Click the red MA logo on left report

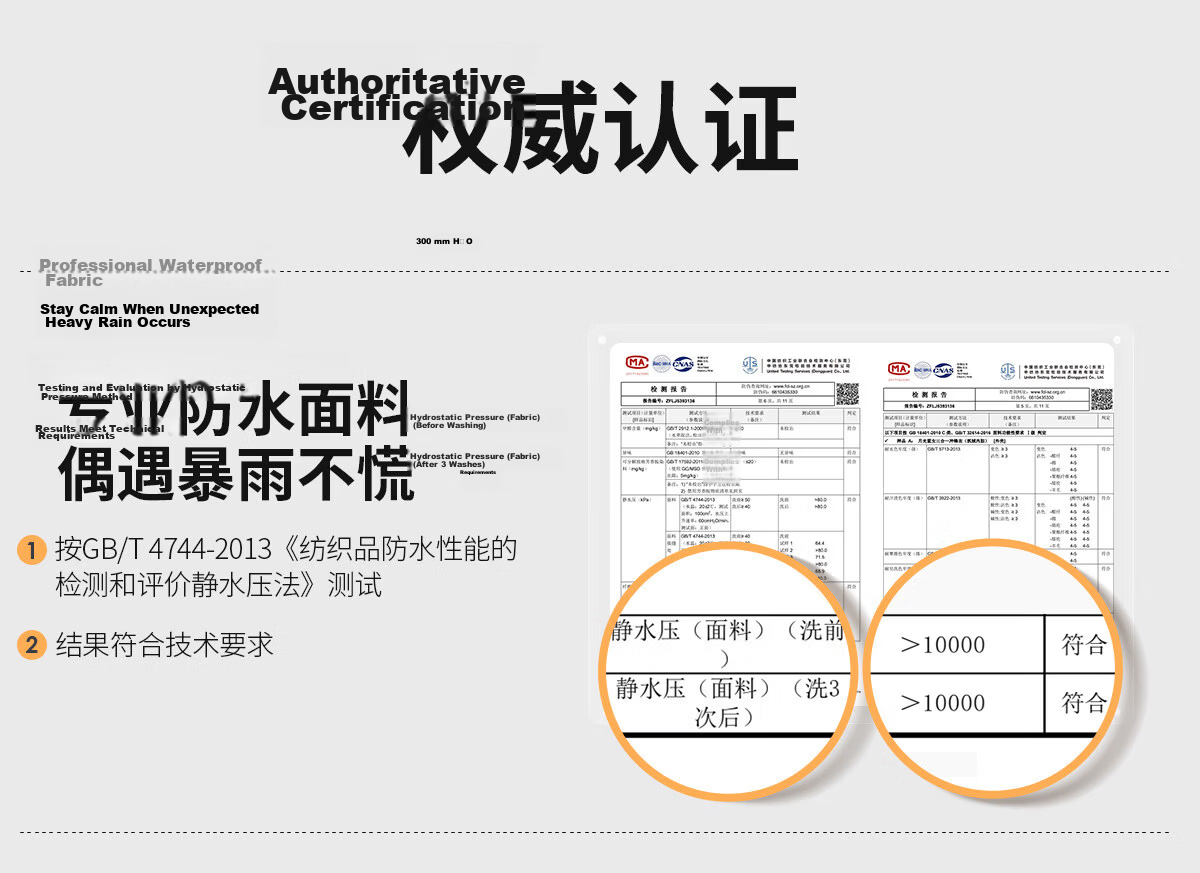pyautogui.click(x=636, y=363)
